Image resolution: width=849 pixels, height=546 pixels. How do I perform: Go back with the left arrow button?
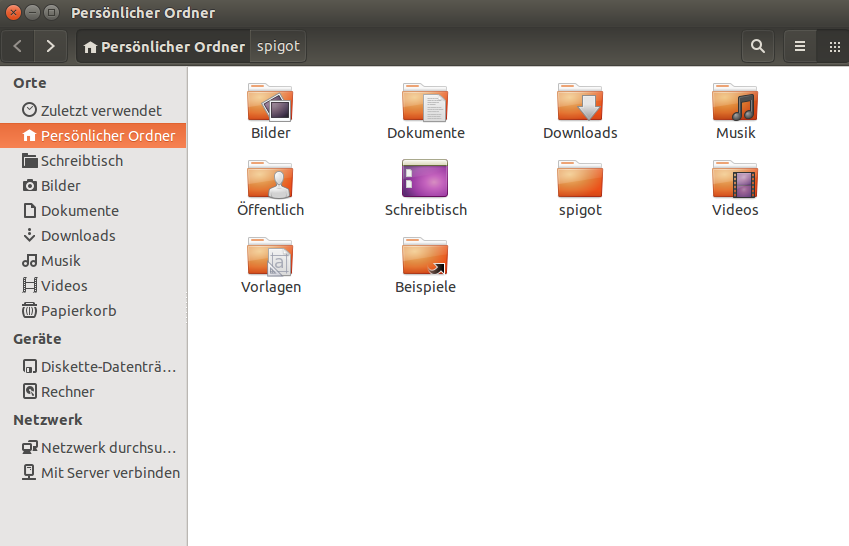pos(18,47)
